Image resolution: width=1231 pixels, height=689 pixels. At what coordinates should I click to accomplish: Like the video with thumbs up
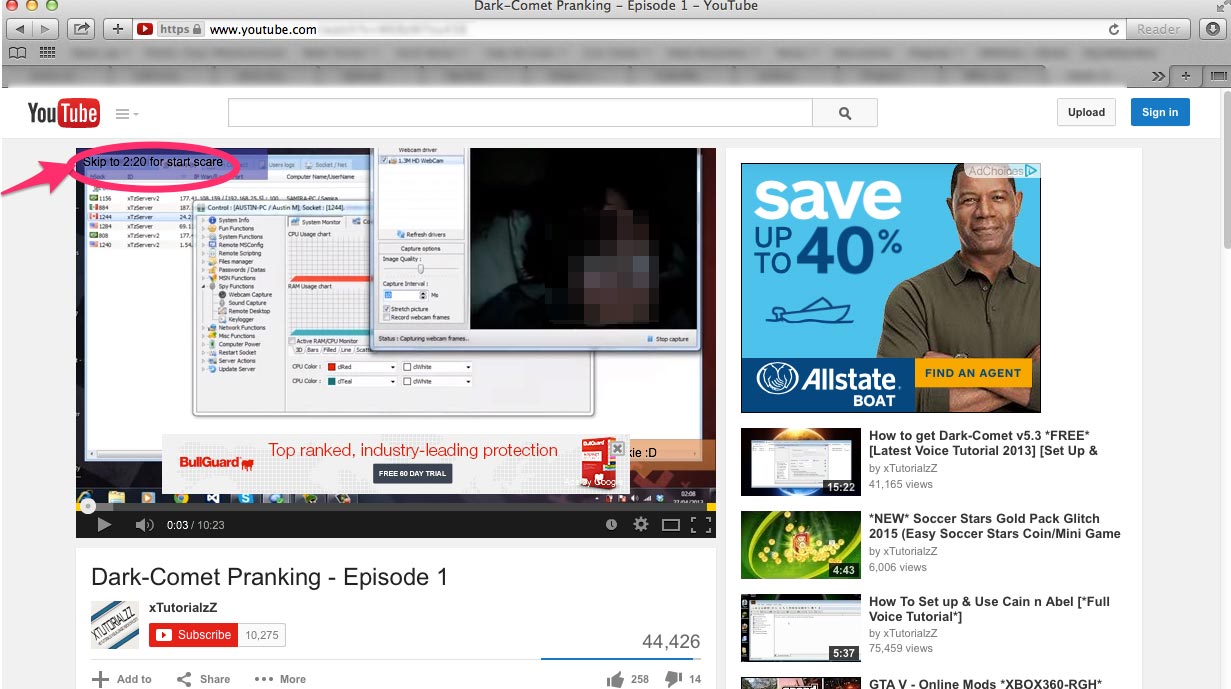pos(616,679)
